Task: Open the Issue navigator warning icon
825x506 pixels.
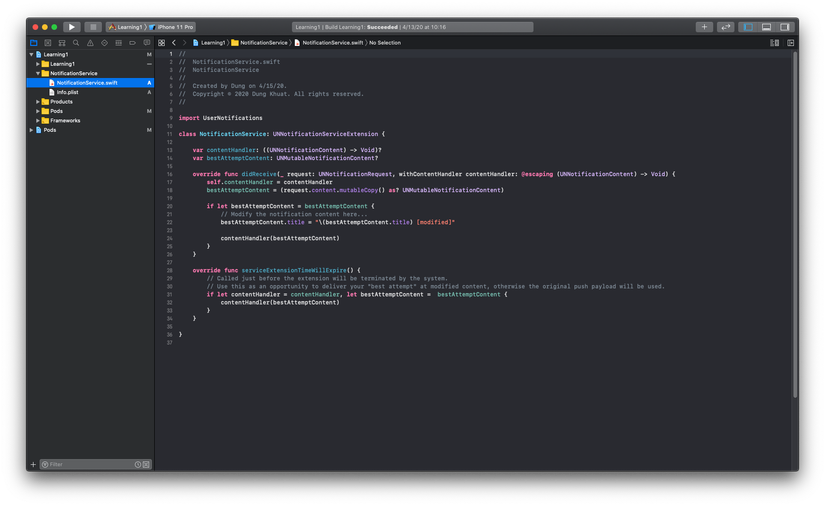Action: point(90,43)
